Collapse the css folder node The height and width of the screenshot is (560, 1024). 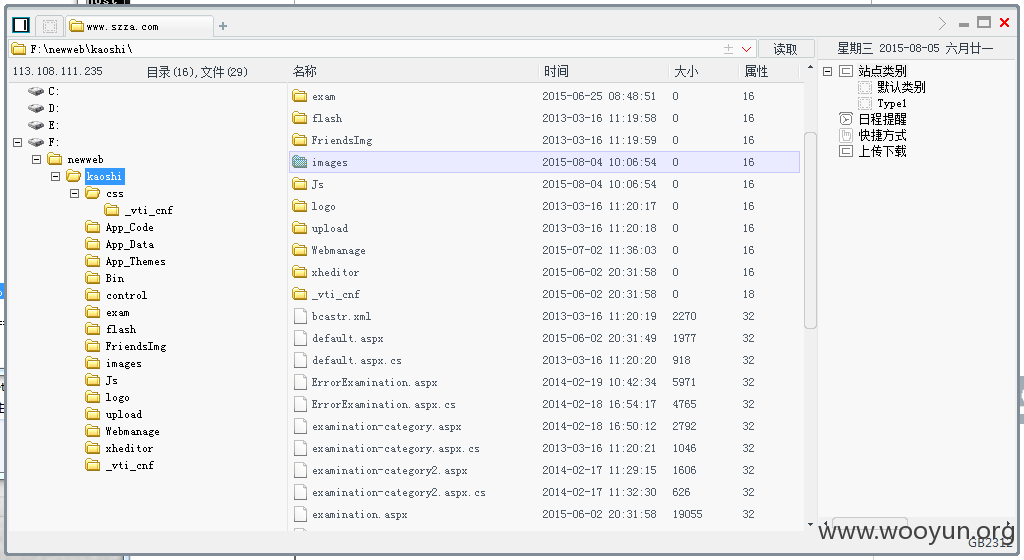74,193
